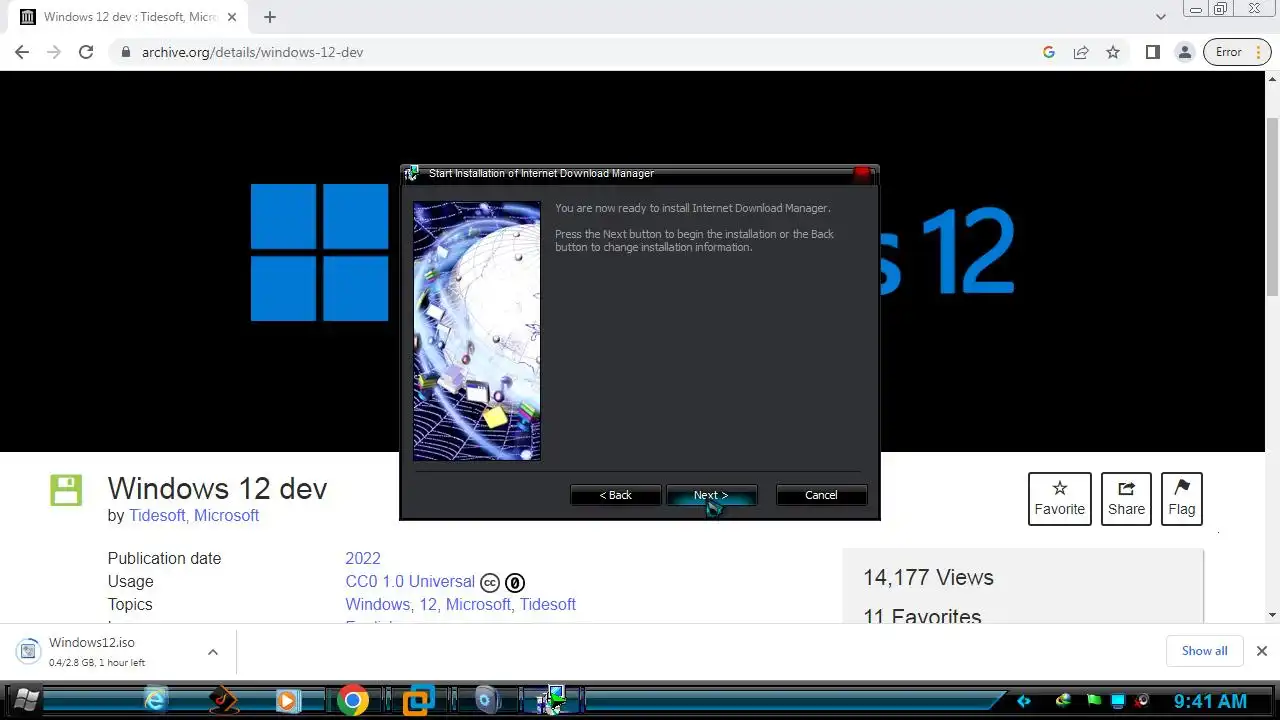Click the green flag tray icon

tap(1094, 701)
